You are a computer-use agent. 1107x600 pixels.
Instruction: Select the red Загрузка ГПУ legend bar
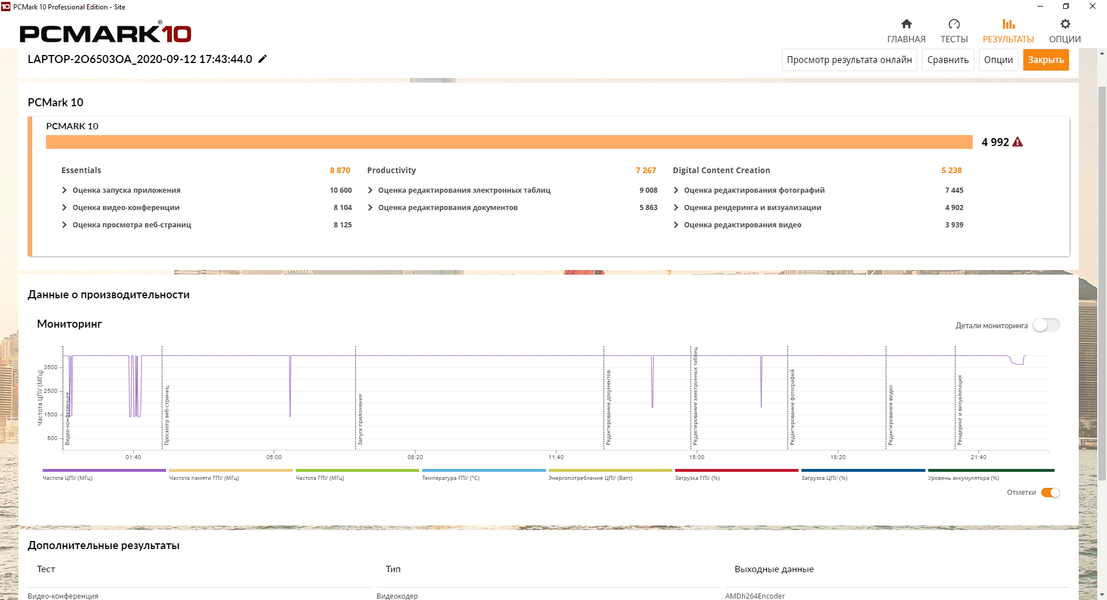tap(736, 470)
